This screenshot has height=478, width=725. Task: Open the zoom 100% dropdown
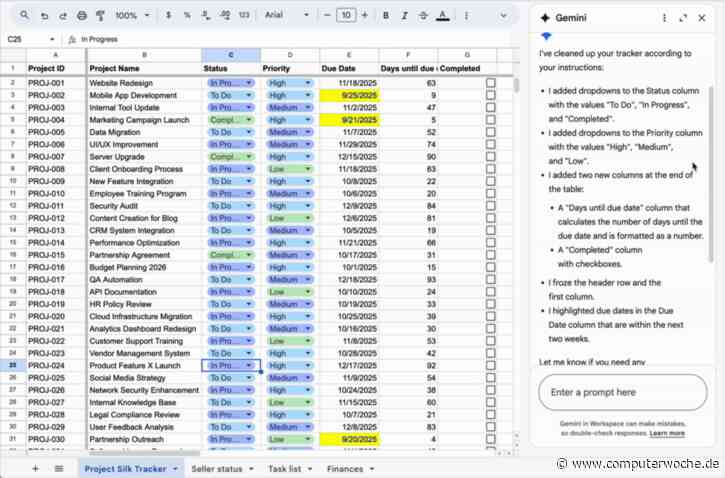(x=133, y=16)
